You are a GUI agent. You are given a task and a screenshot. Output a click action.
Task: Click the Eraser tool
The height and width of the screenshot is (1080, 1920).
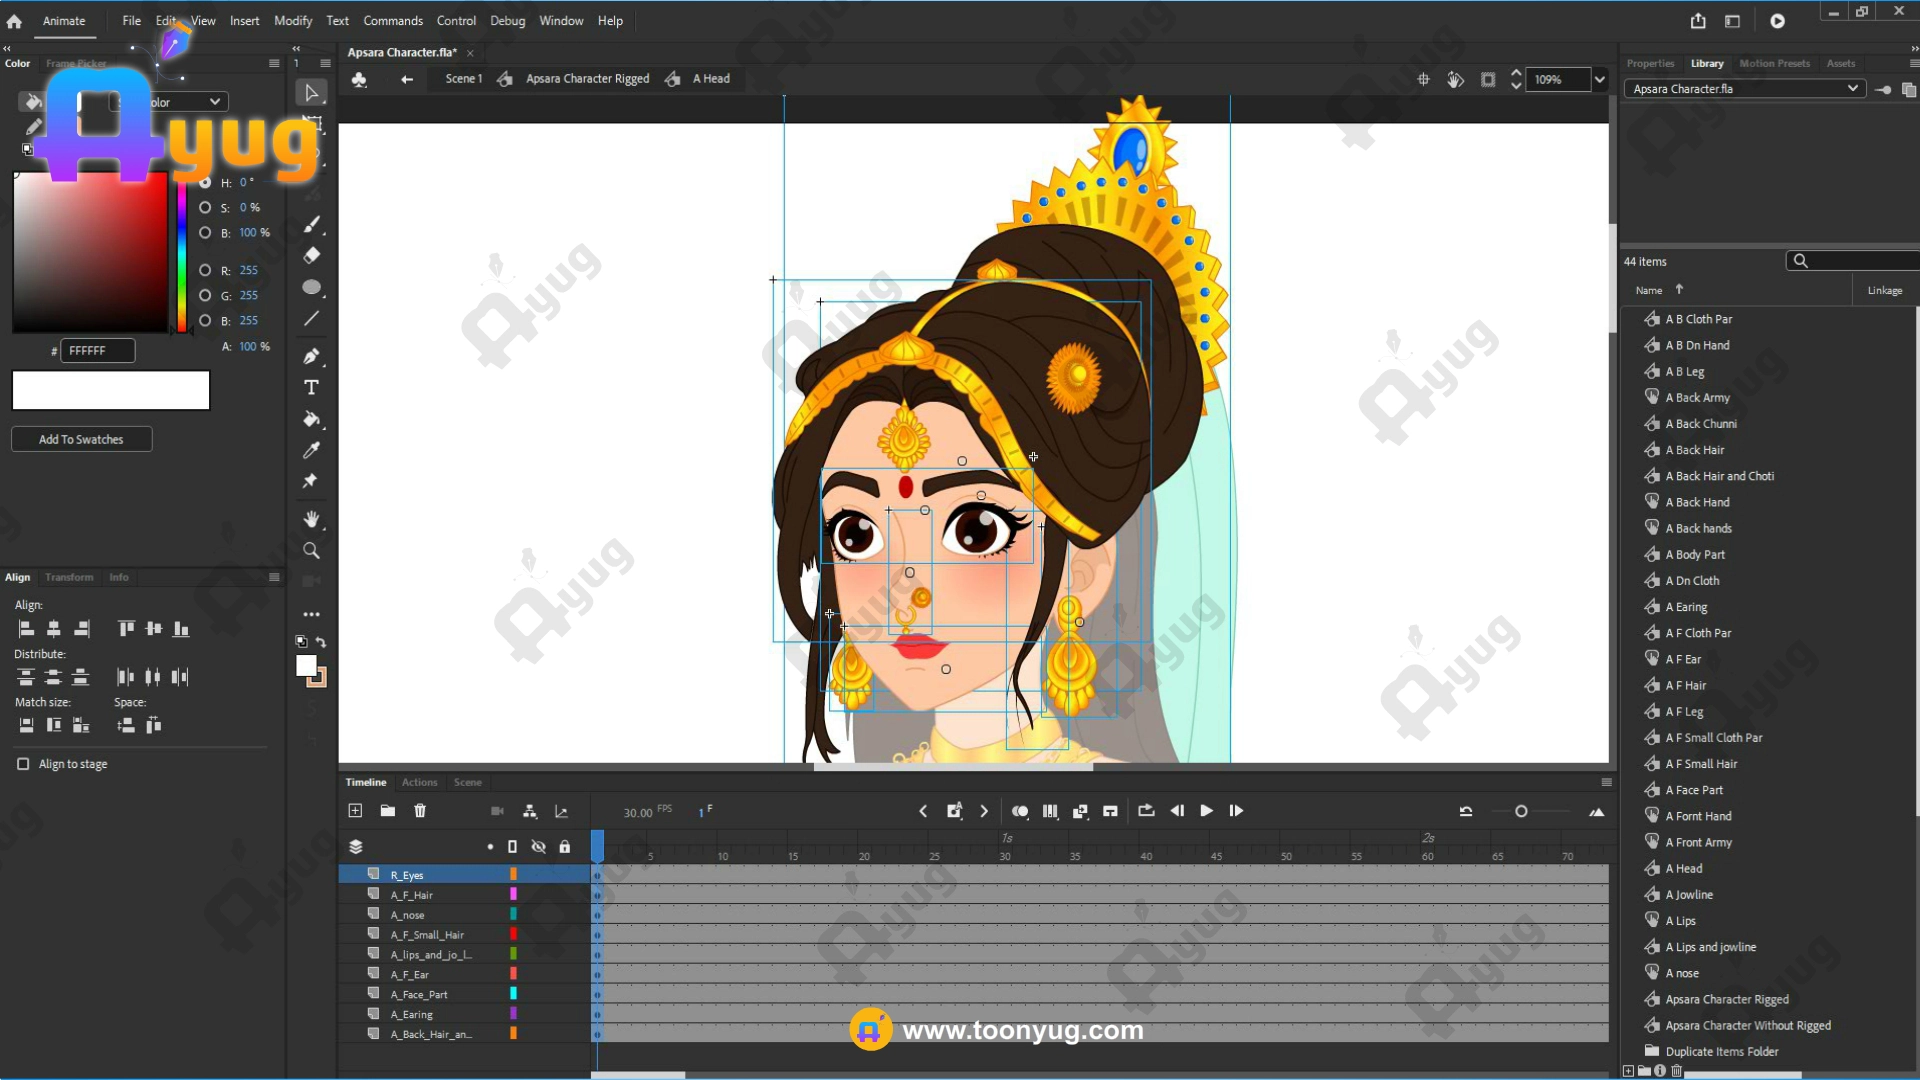tap(311, 255)
